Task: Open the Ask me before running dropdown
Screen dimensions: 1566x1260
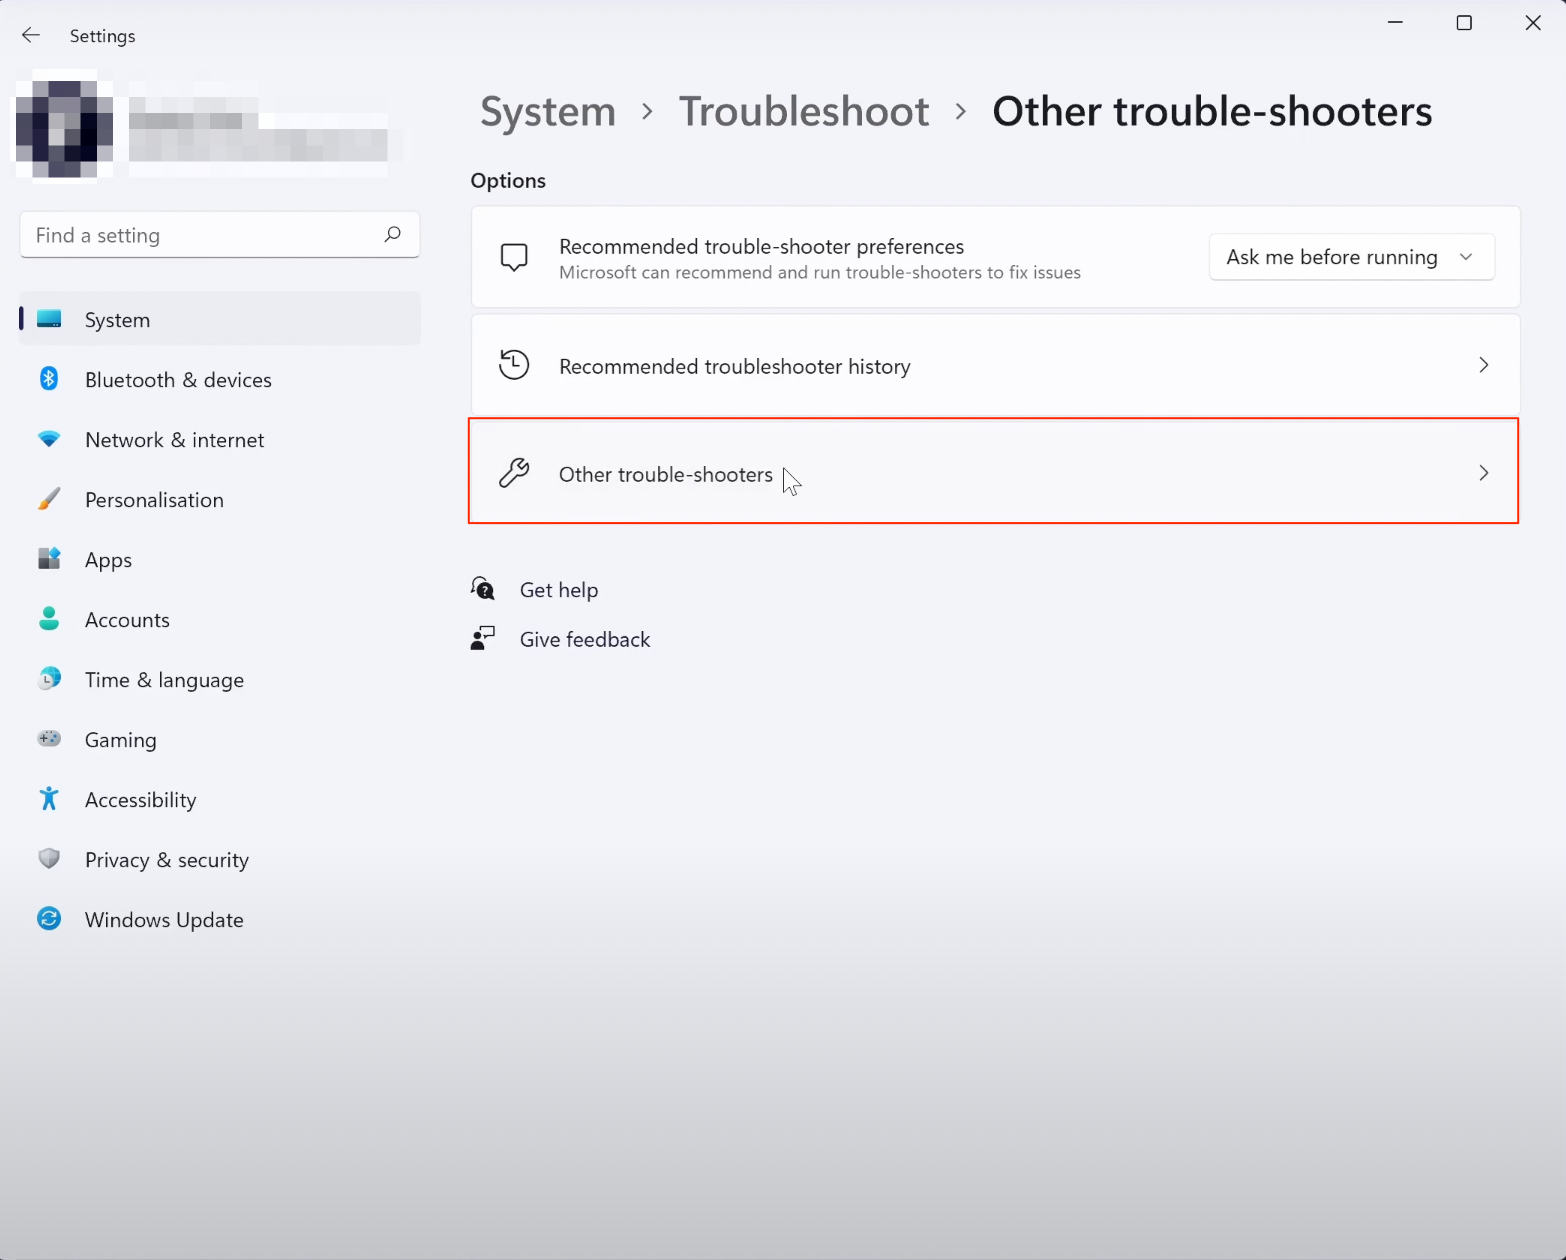Action: coord(1351,257)
